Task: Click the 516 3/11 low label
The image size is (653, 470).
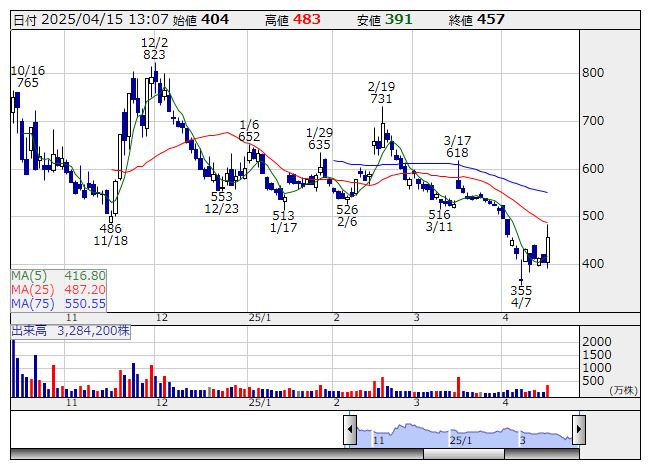Action: point(439,221)
